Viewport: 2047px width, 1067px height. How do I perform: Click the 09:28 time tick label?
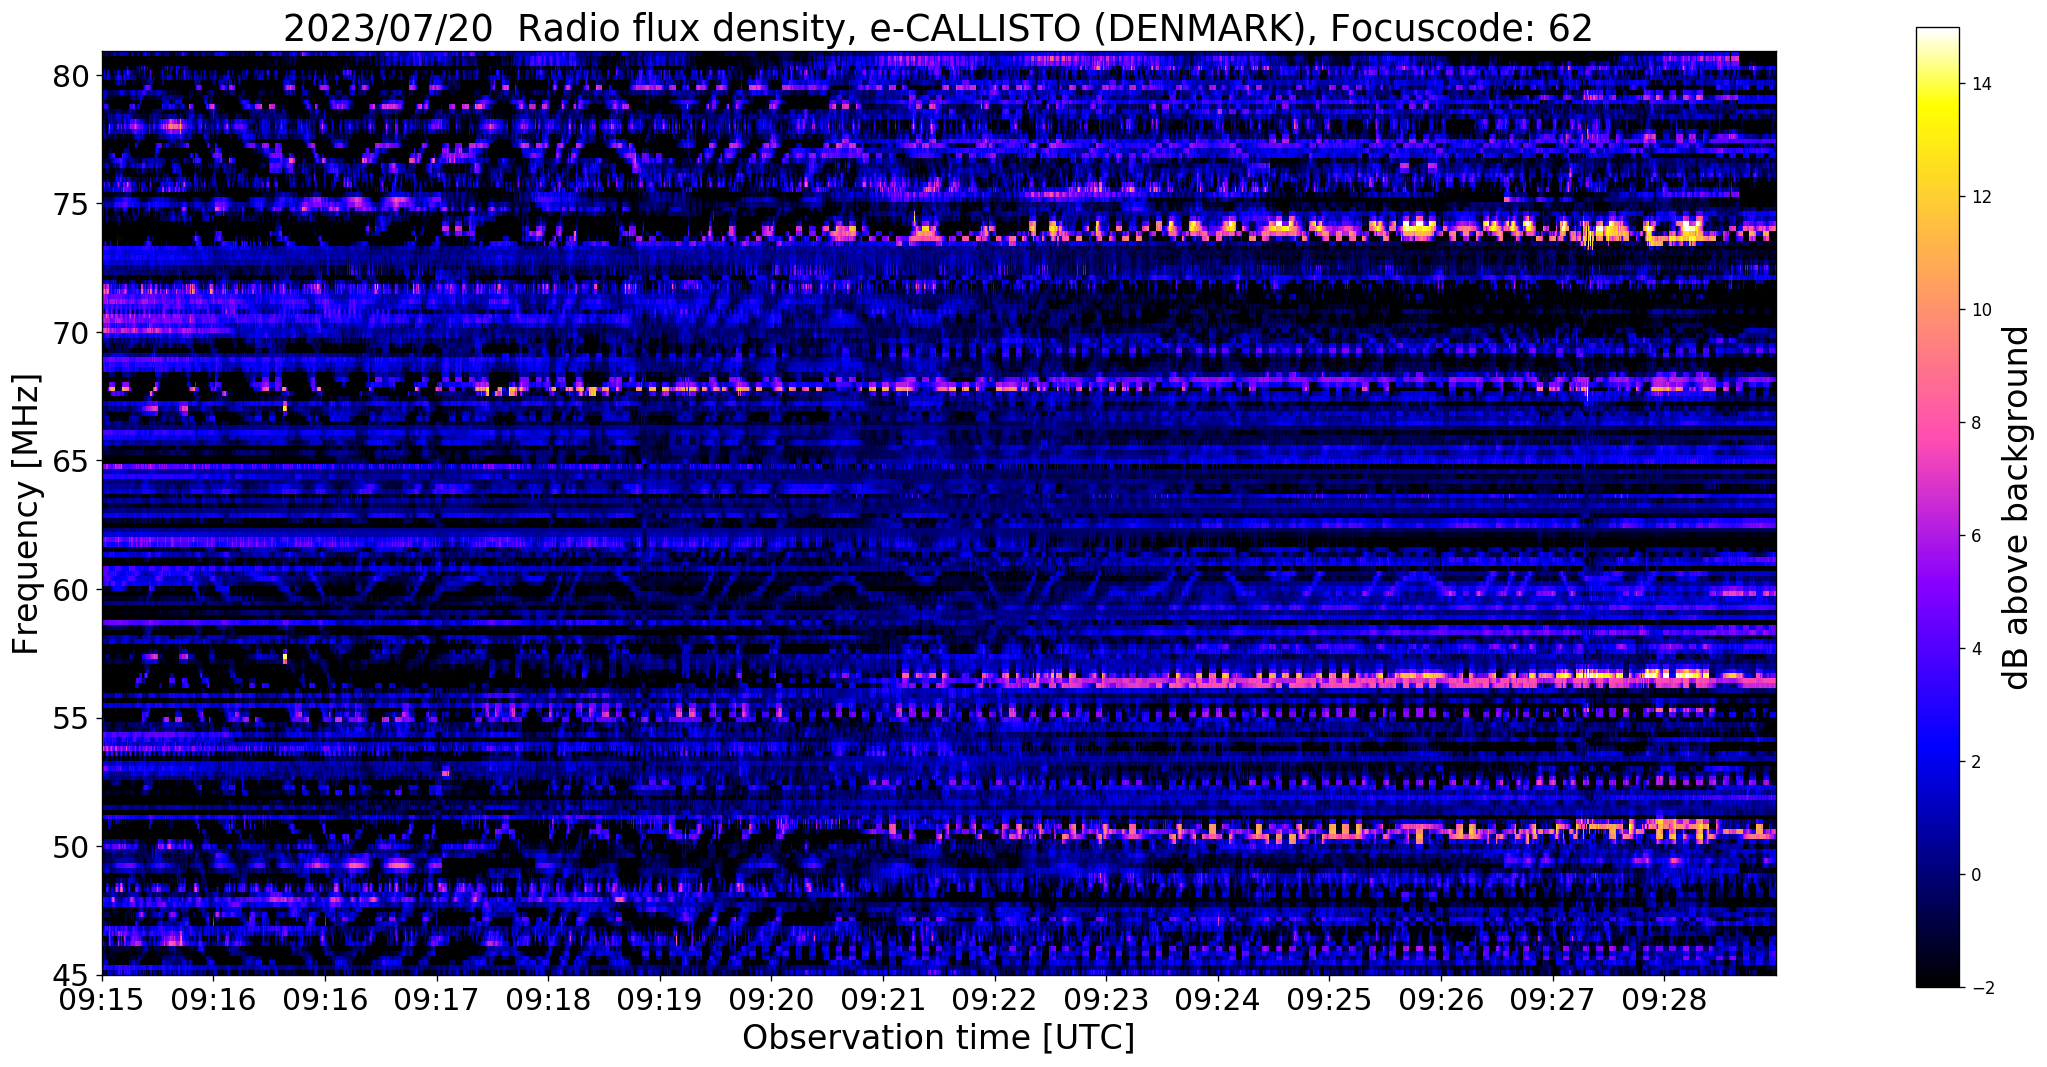tap(1664, 999)
